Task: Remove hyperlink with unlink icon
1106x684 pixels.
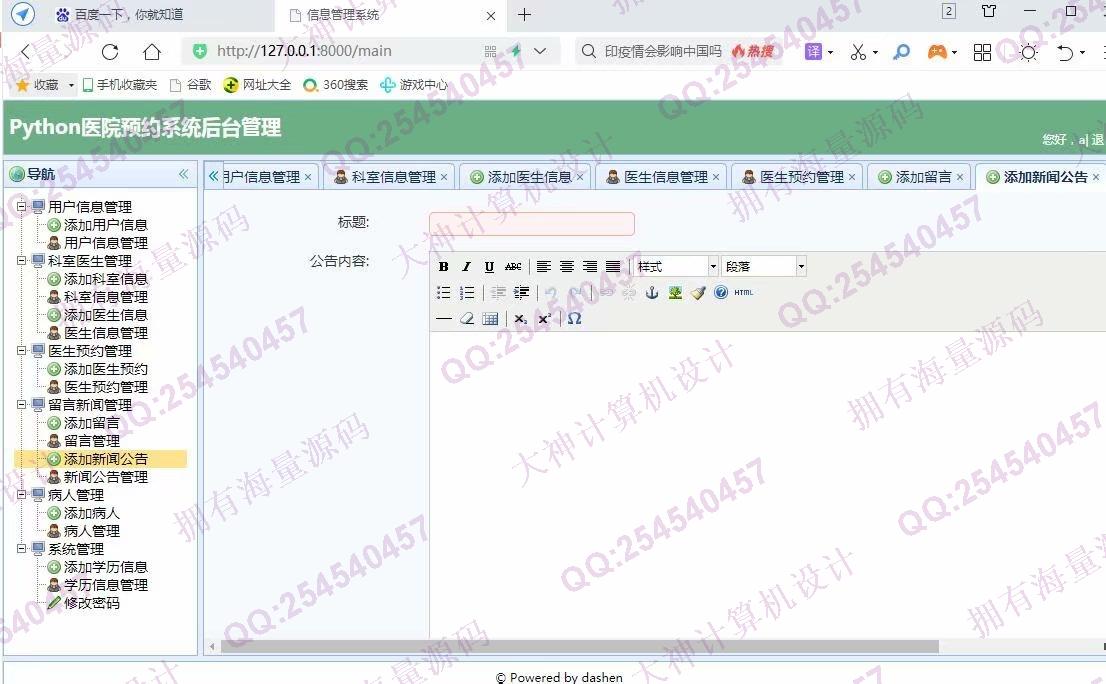Action: [628, 293]
